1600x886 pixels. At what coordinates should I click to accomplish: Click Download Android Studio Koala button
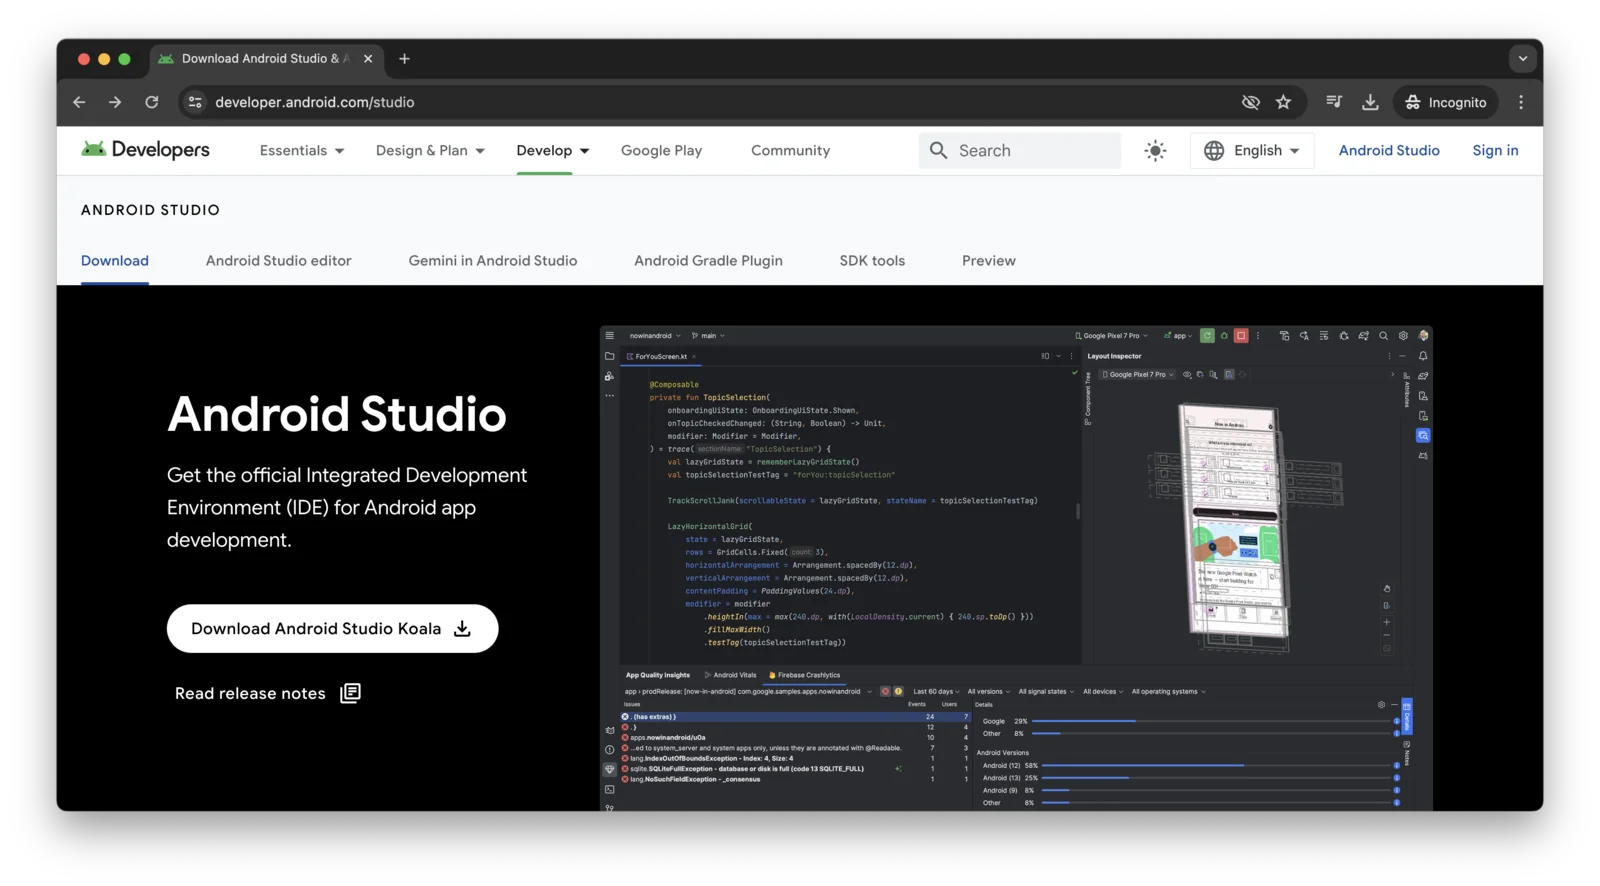click(332, 628)
